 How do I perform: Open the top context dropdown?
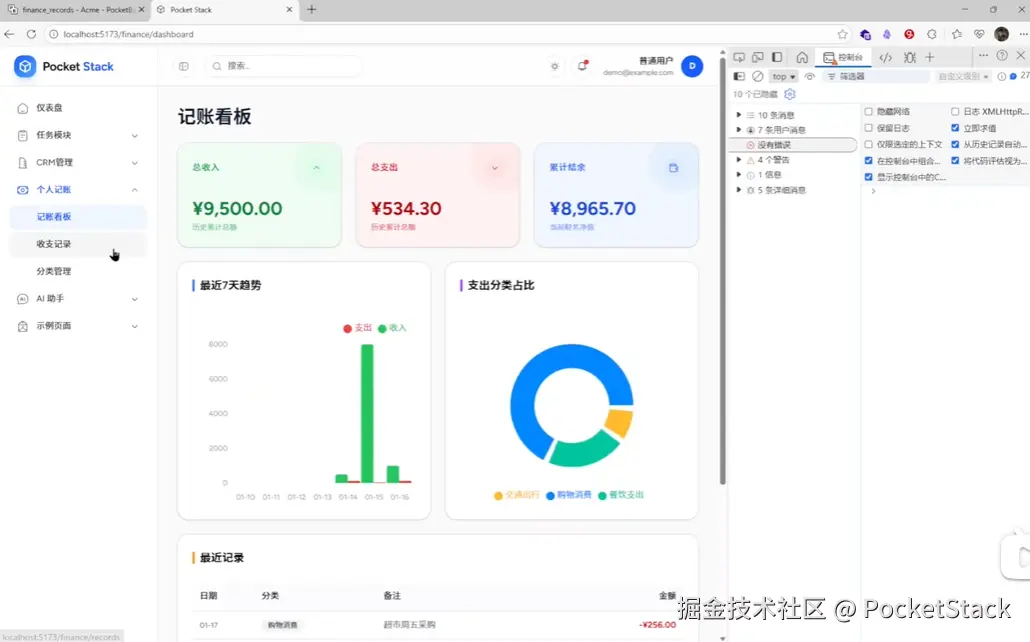coord(783,76)
